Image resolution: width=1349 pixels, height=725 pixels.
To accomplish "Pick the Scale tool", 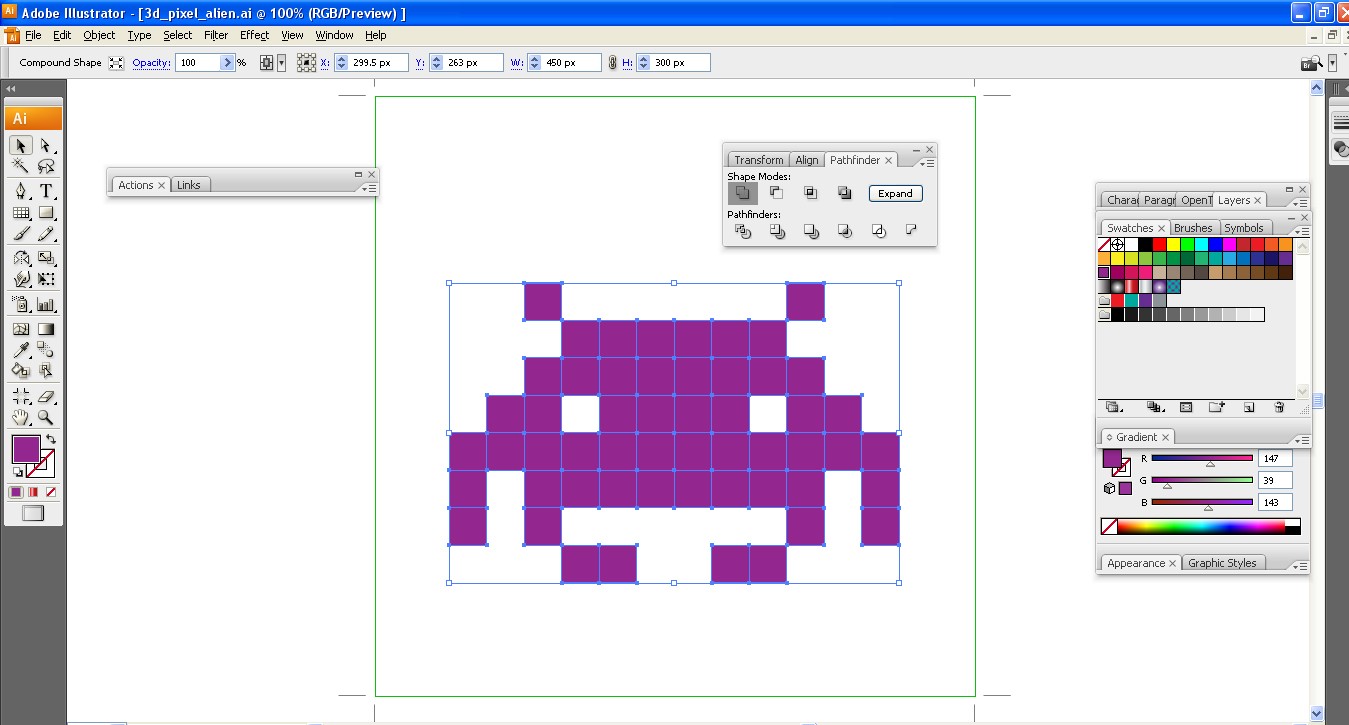I will click(46, 258).
